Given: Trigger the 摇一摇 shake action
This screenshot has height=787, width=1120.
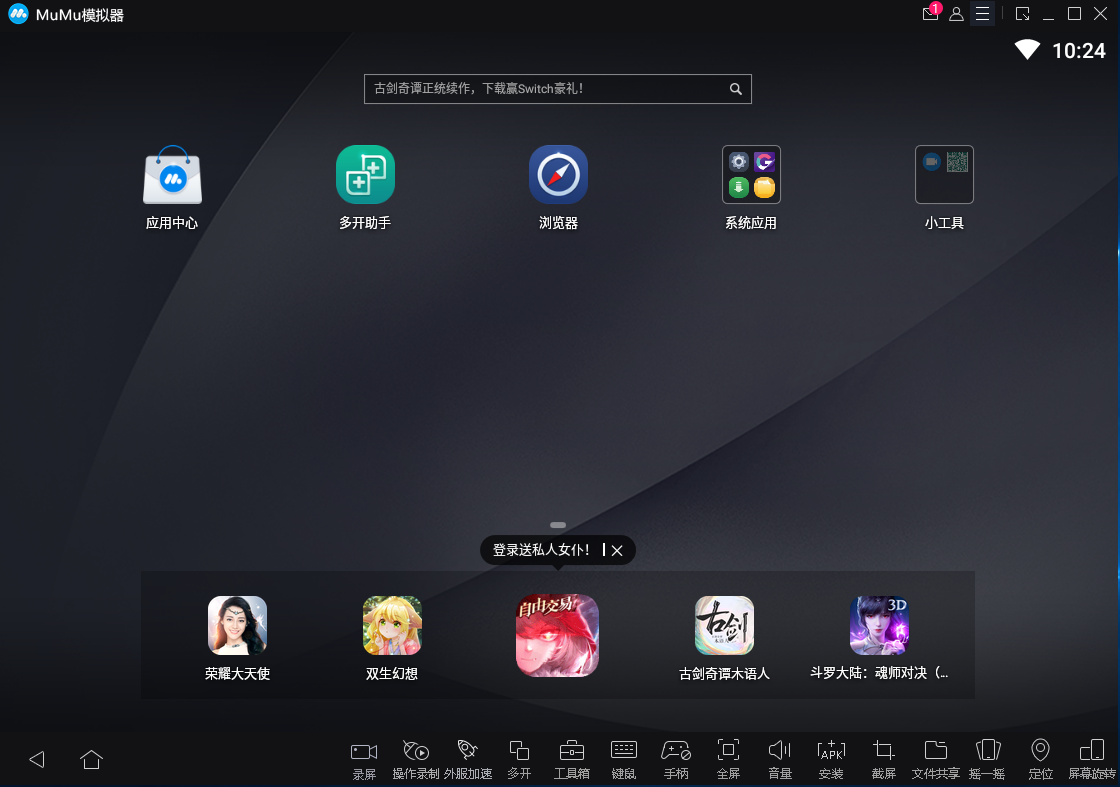Looking at the screenshot, I should point(988,759).
